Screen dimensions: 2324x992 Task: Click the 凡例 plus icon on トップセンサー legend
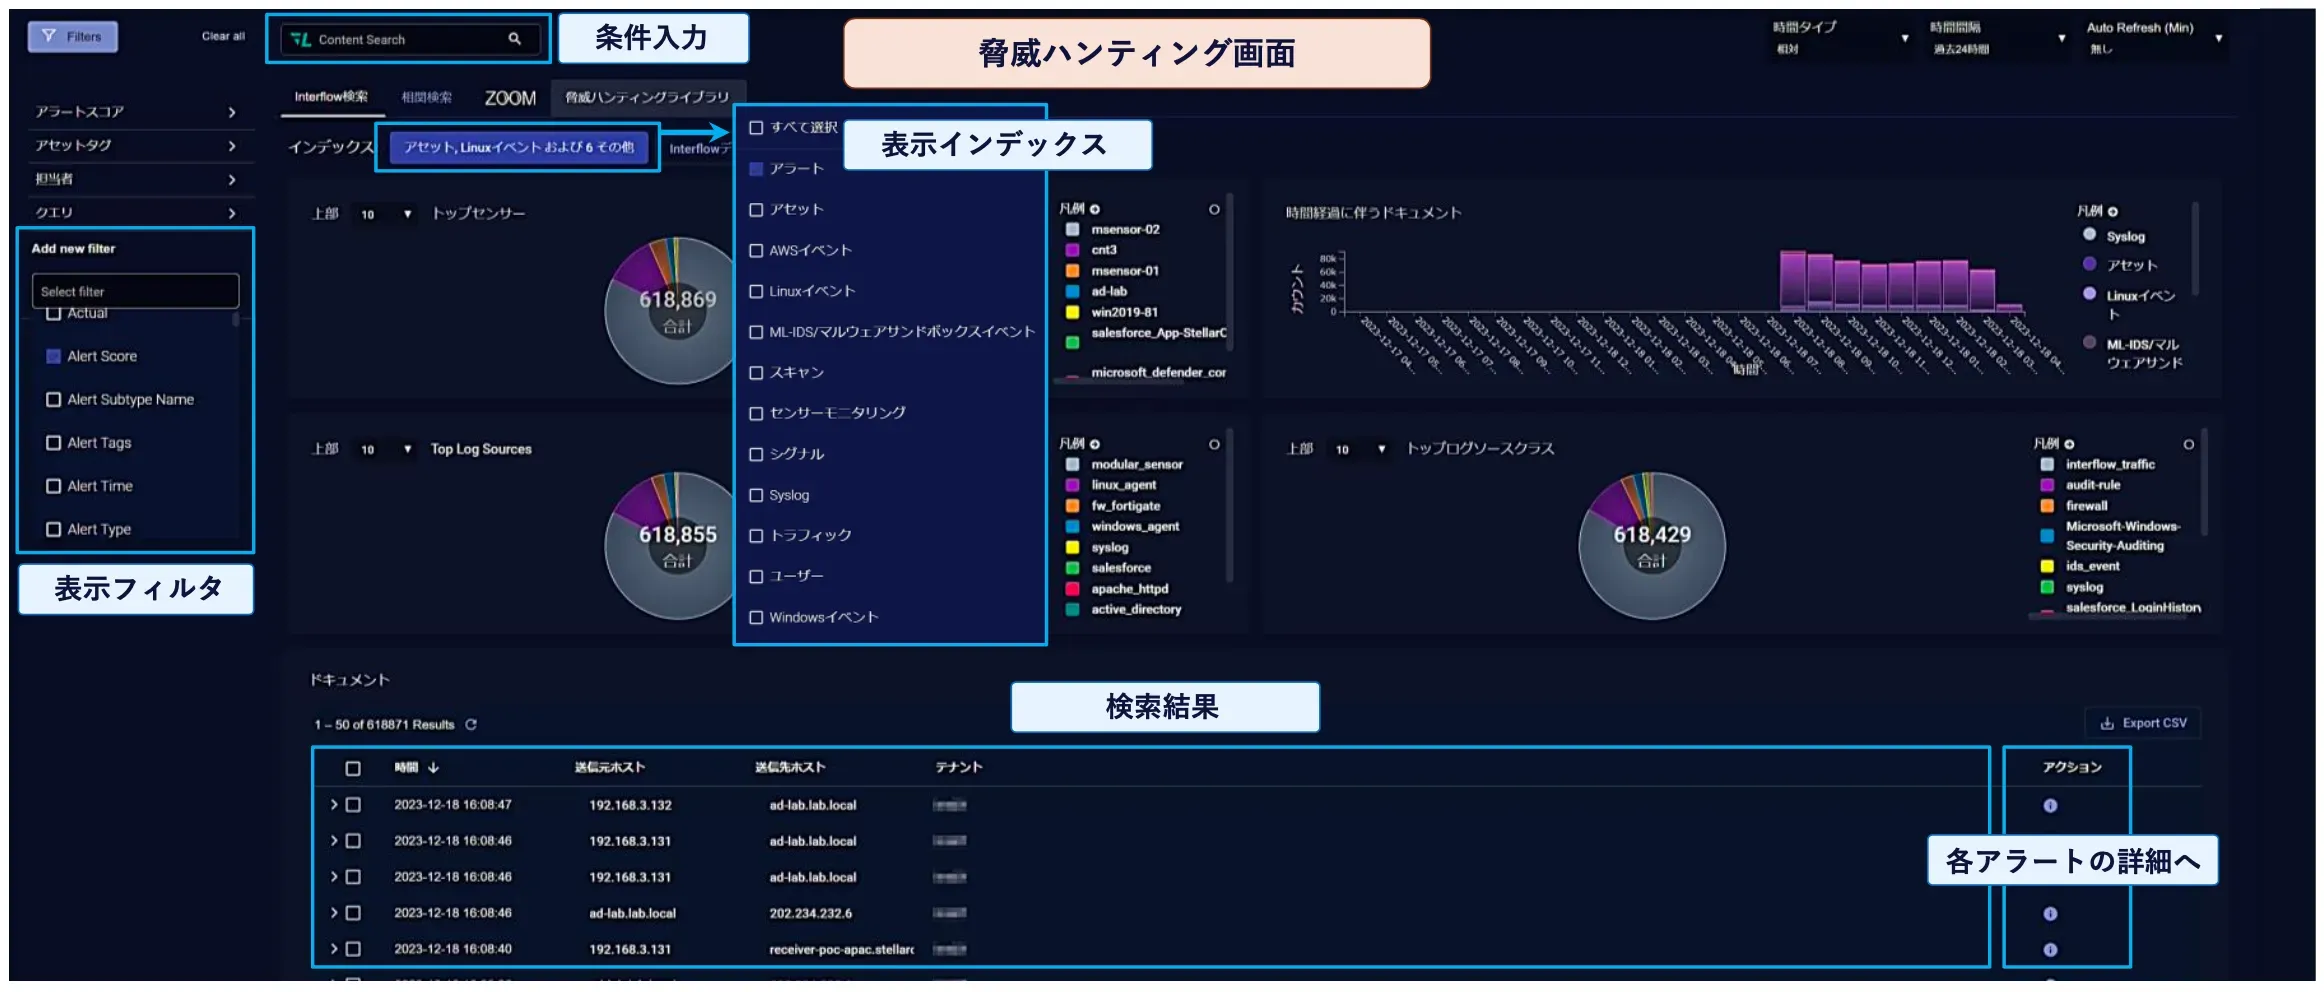tap(1097, 209)
